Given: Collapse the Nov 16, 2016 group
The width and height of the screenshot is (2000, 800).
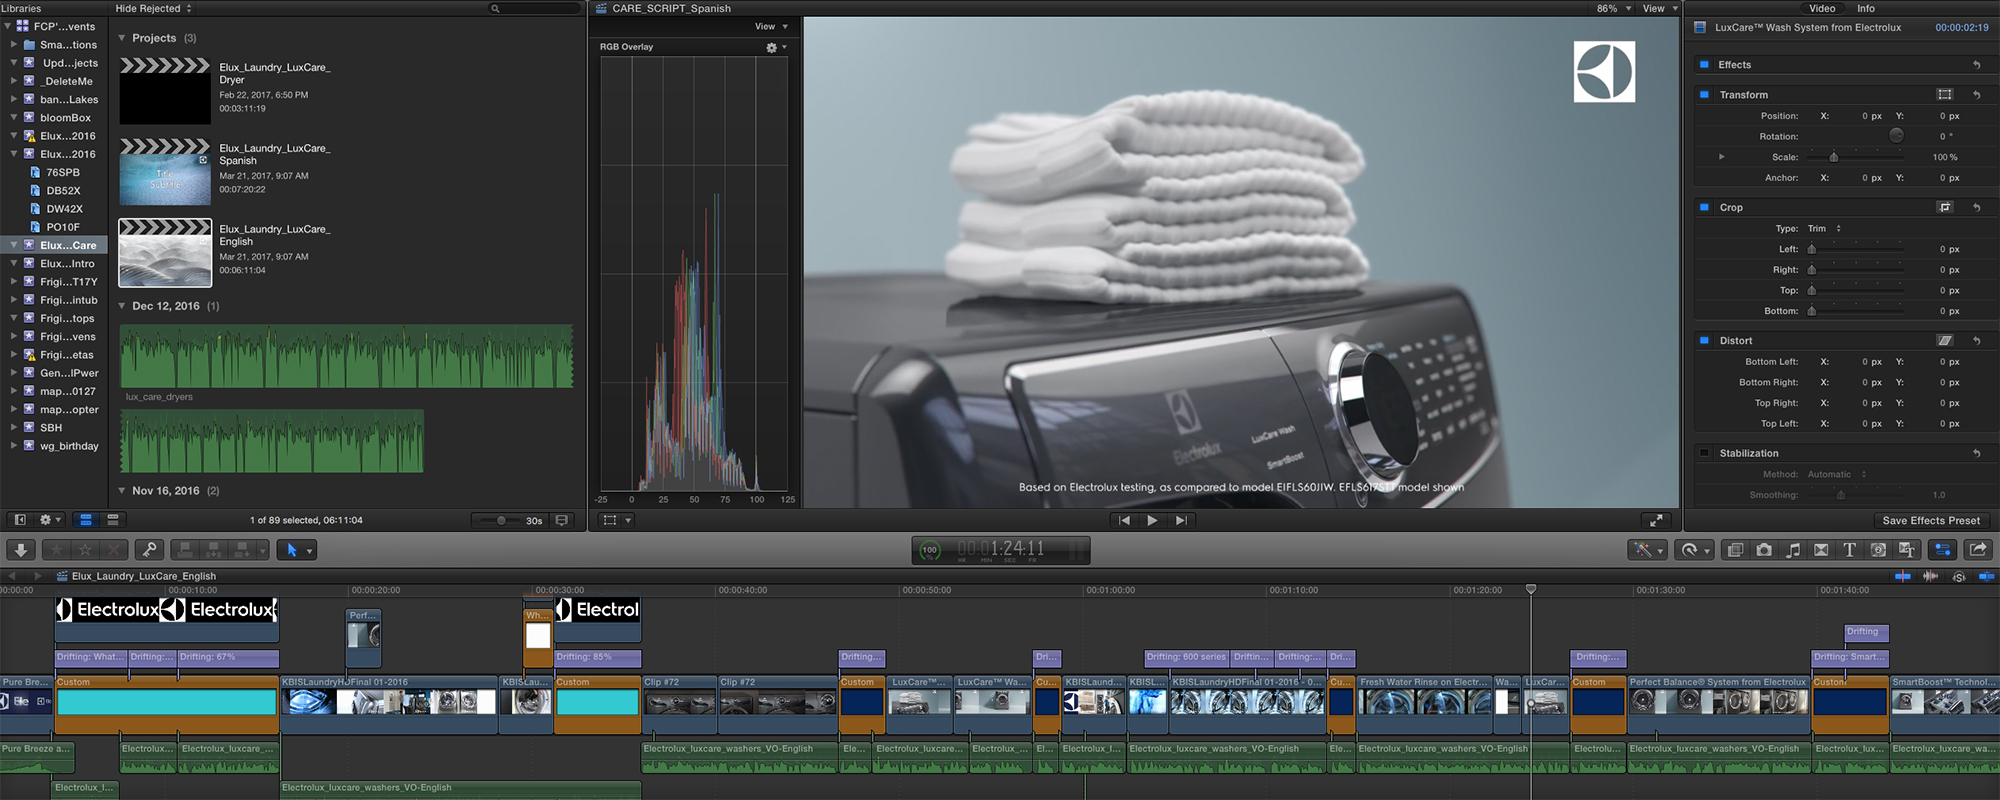Looking at the screenshot, I should (x=122, y=491).
